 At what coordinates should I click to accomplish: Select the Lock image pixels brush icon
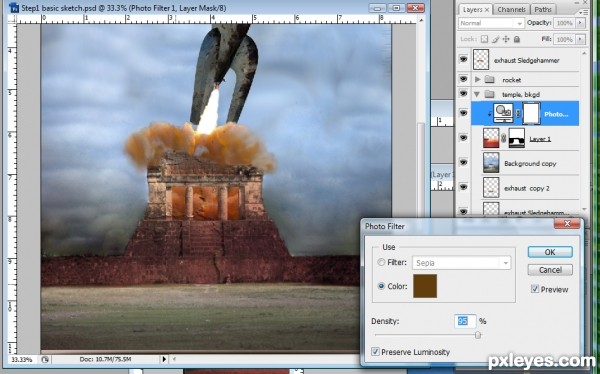pyautogui.click(x=495, y=39)
